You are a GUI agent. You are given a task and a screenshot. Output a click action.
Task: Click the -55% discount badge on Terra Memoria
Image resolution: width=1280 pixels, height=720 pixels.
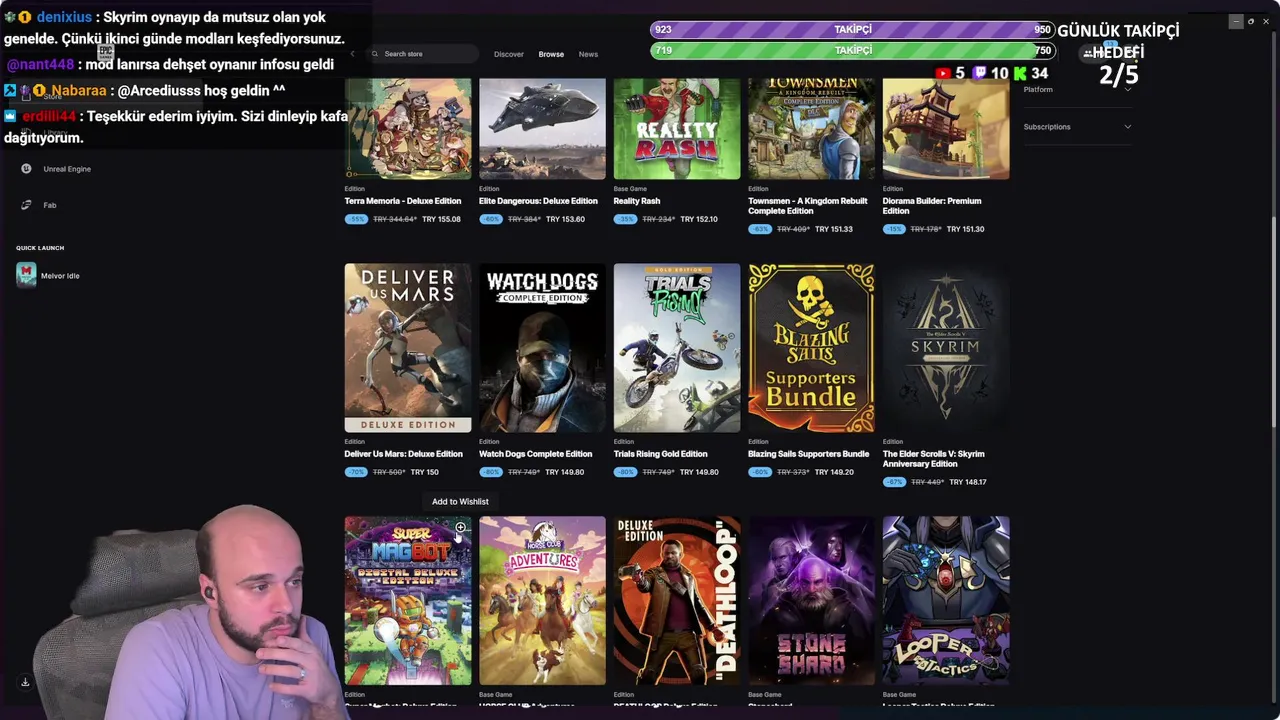click(356, 219)
